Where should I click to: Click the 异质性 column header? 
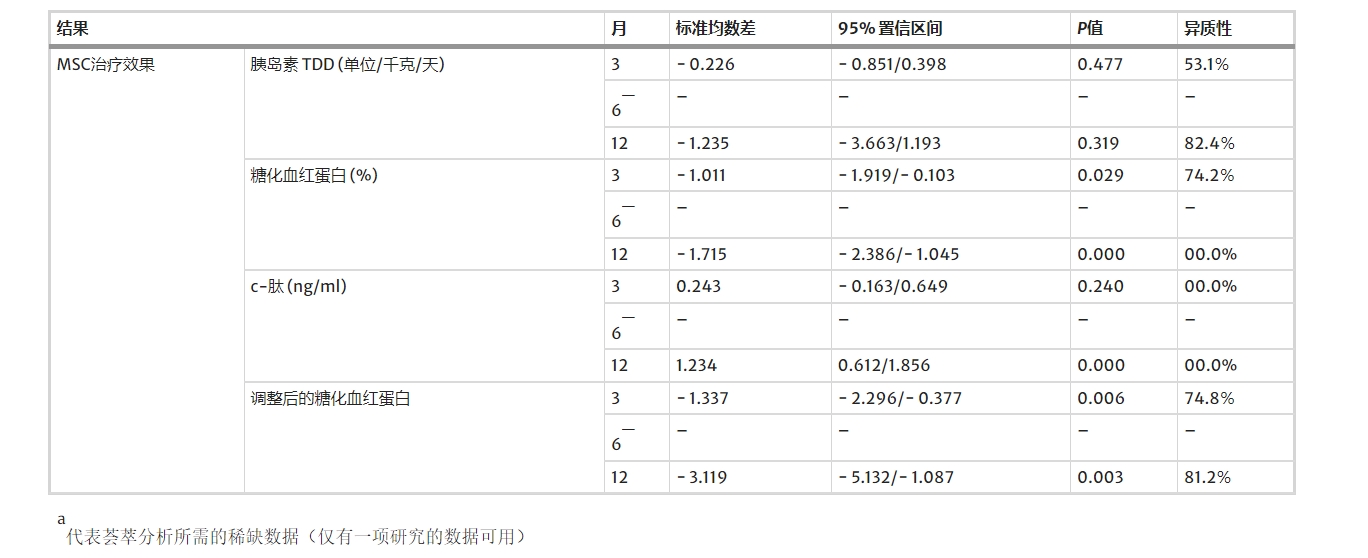pyautogui.click(x=1208, y=29)
